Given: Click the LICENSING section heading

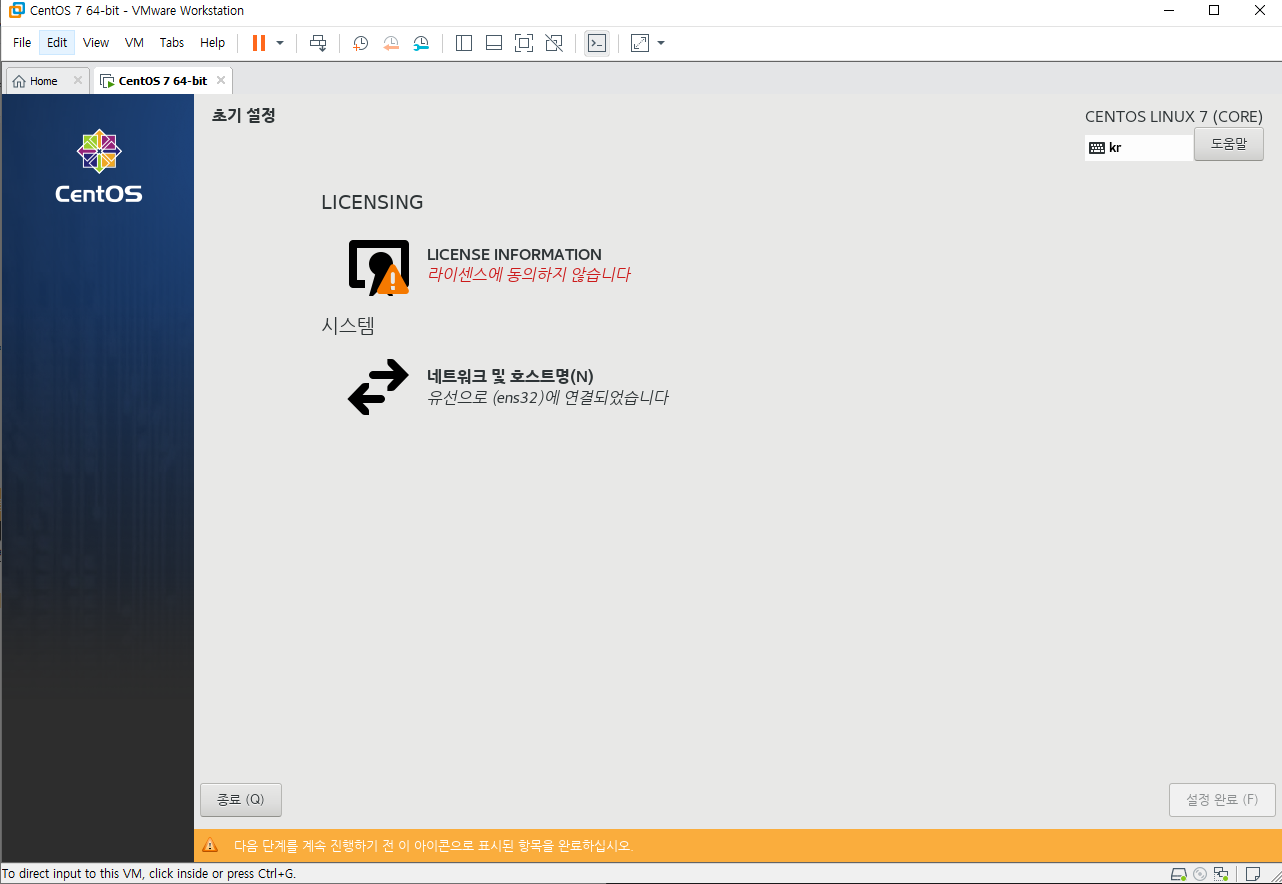Looking at the screenshot, I should [x=372, y=202].
